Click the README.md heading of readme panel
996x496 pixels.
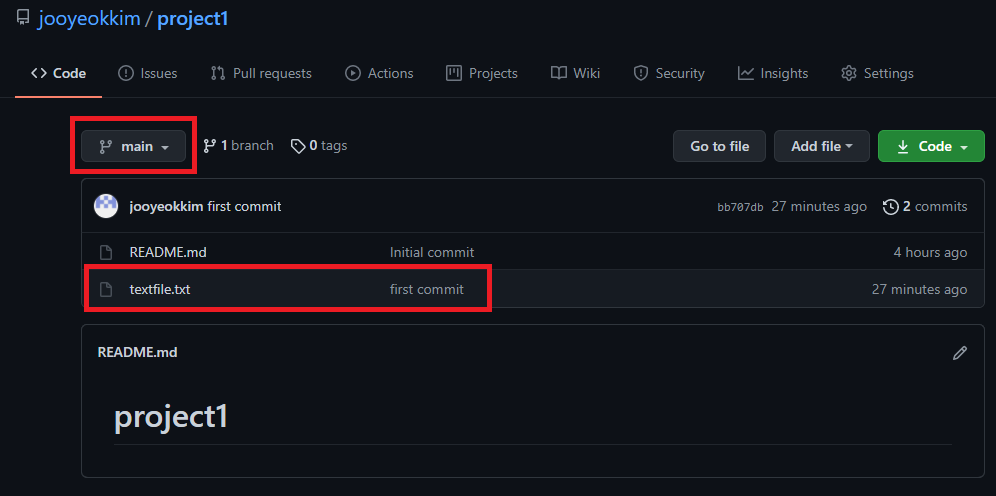[x=137, y=352]
